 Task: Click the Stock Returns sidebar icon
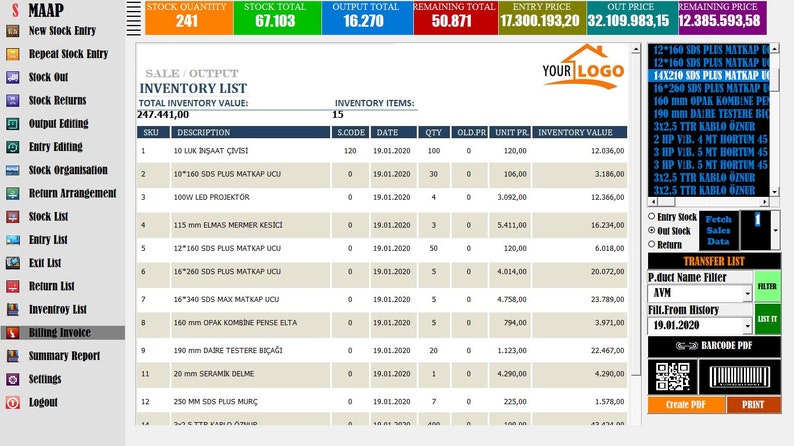coord(13,100)
